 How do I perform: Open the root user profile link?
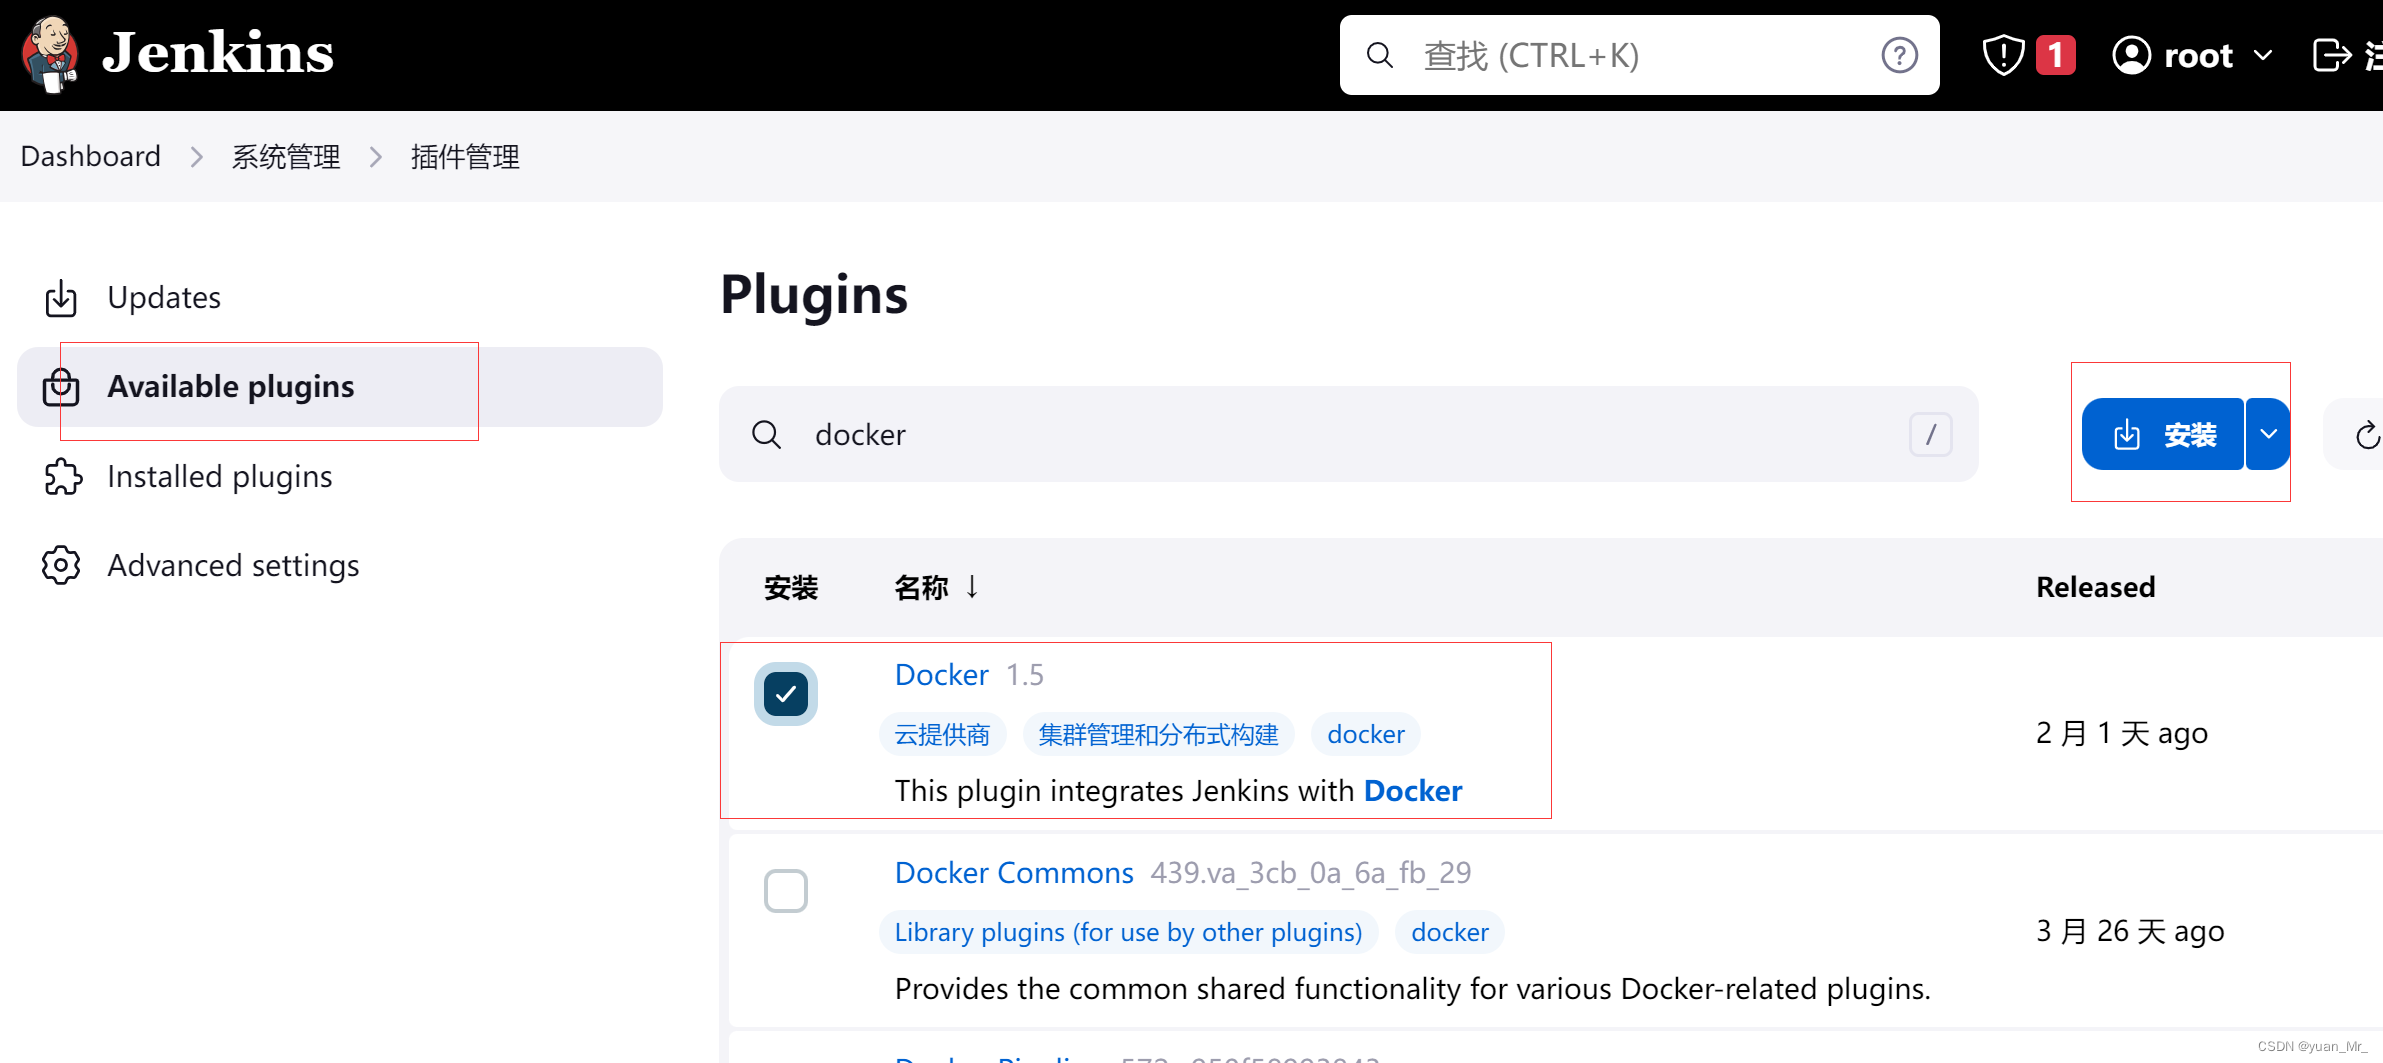tap(2198, 55)
